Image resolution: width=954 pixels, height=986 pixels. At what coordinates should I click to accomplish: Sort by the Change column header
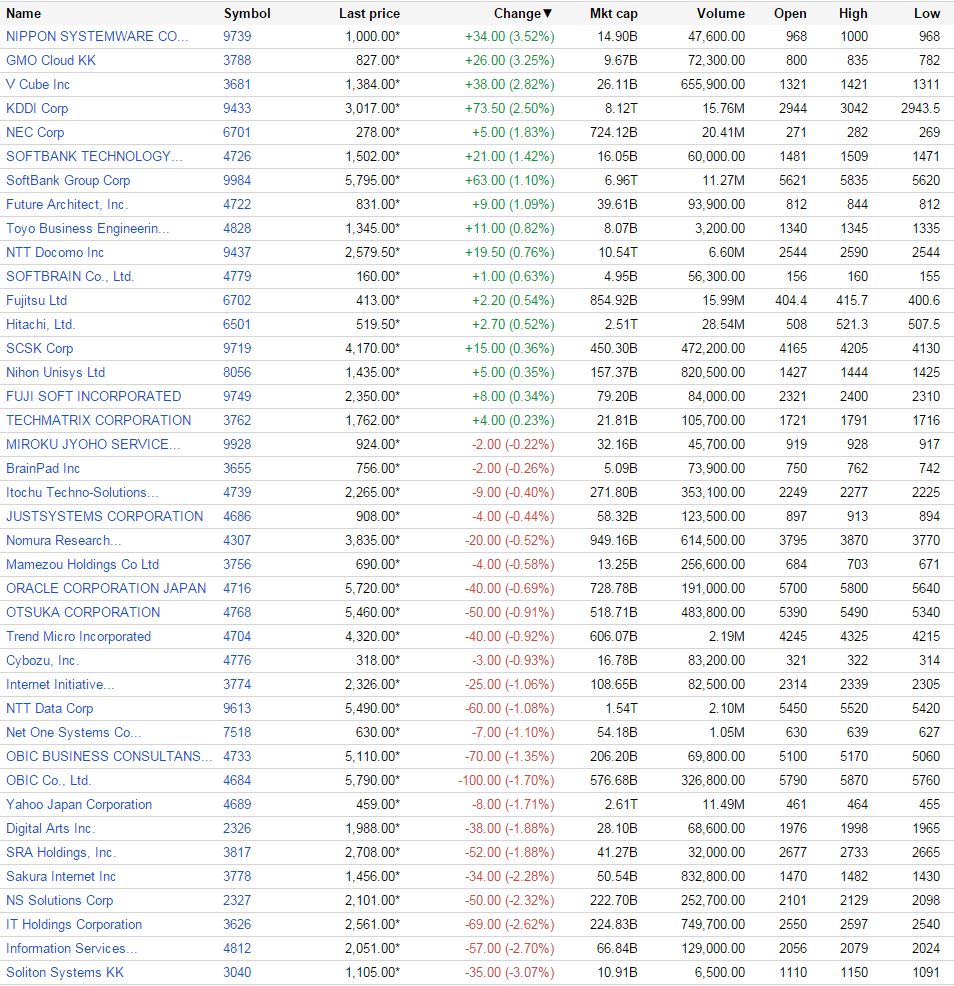[x=523, y=13]
